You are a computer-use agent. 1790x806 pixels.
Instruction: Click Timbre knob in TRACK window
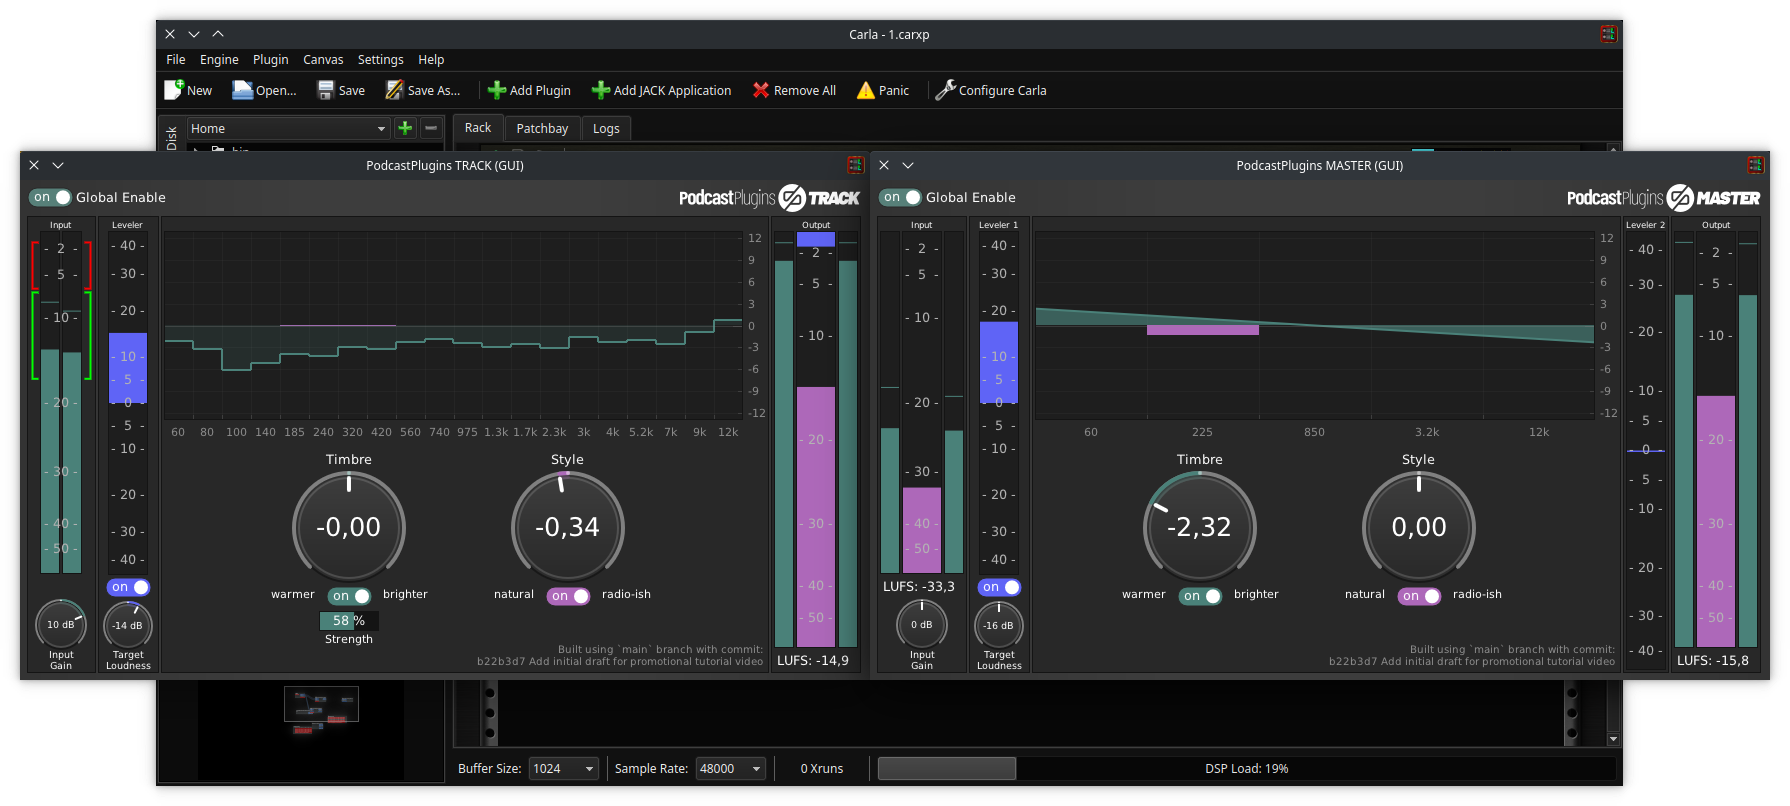pyautogui.click(x=349, y=527)
